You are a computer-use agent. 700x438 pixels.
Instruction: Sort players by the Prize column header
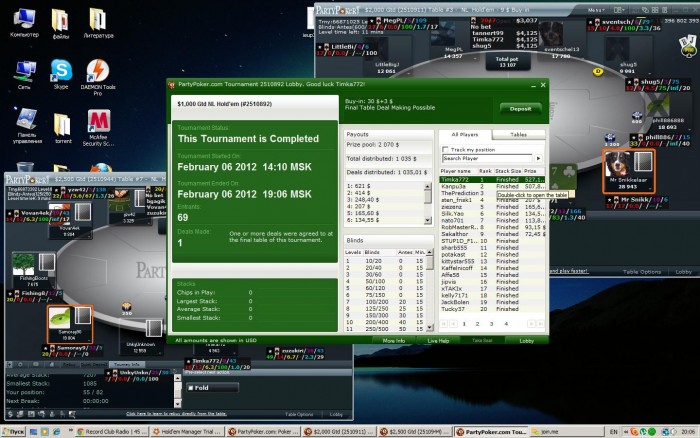[x=533, y=171]
